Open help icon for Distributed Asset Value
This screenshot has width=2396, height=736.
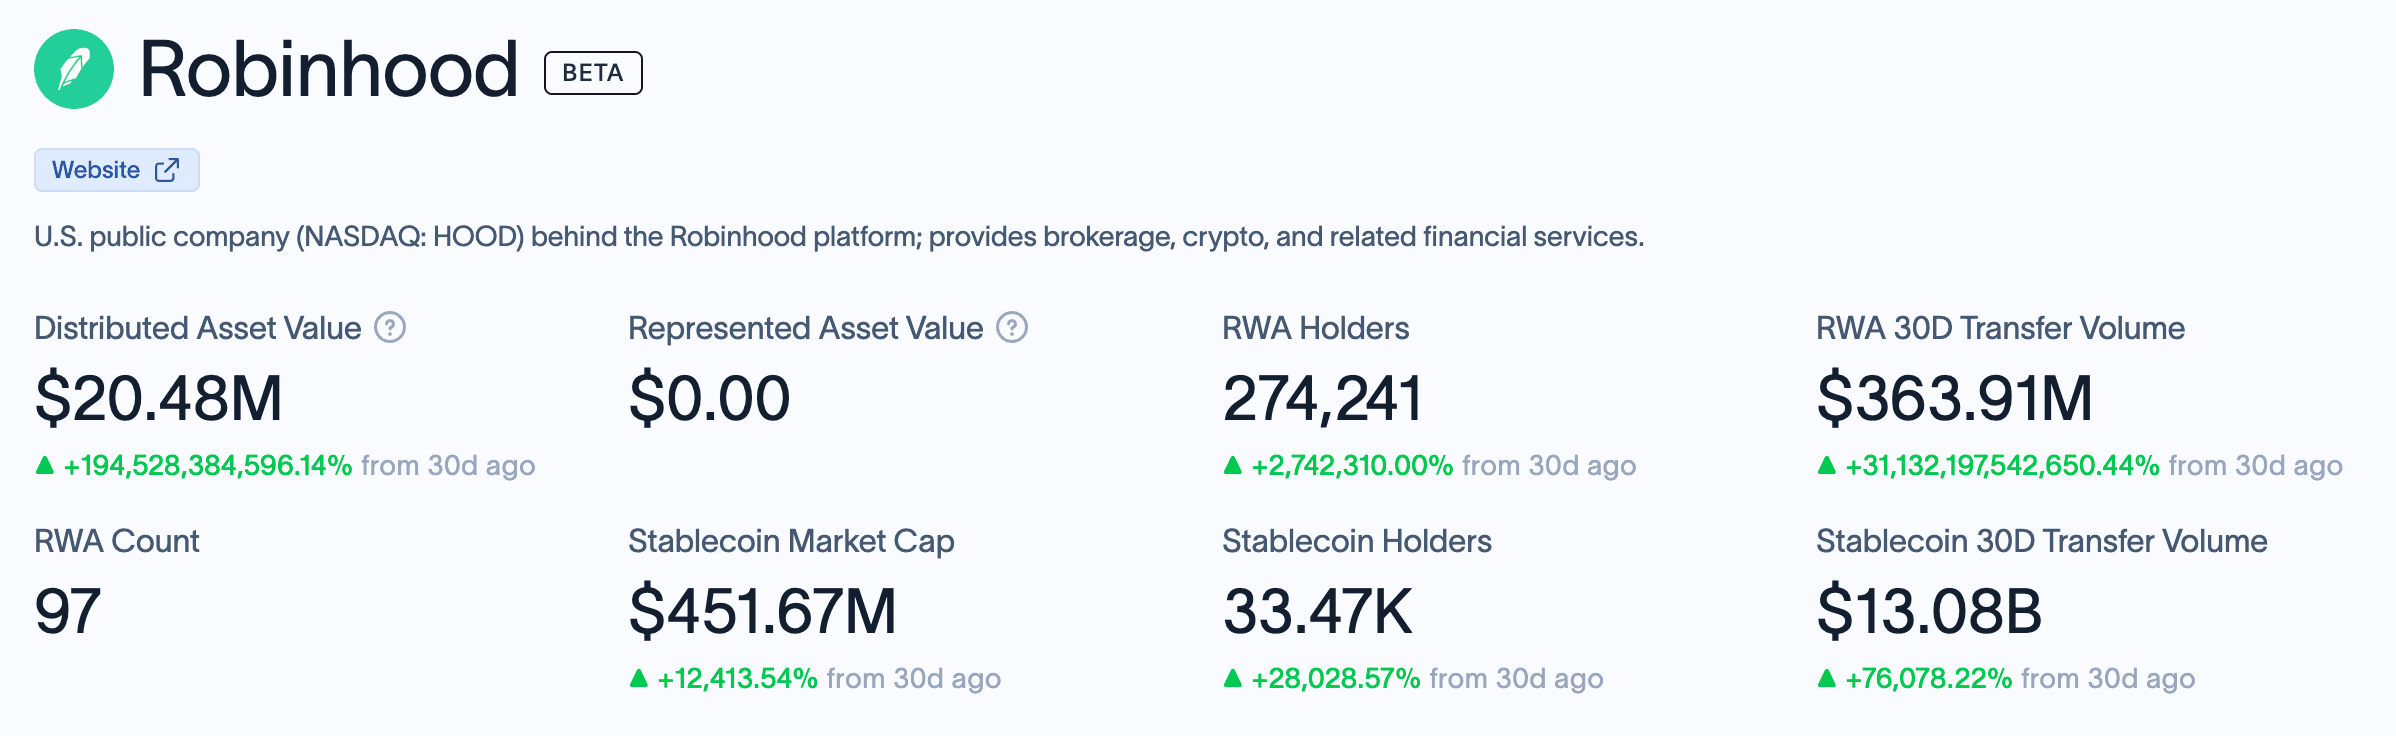(x=390, y=327)
